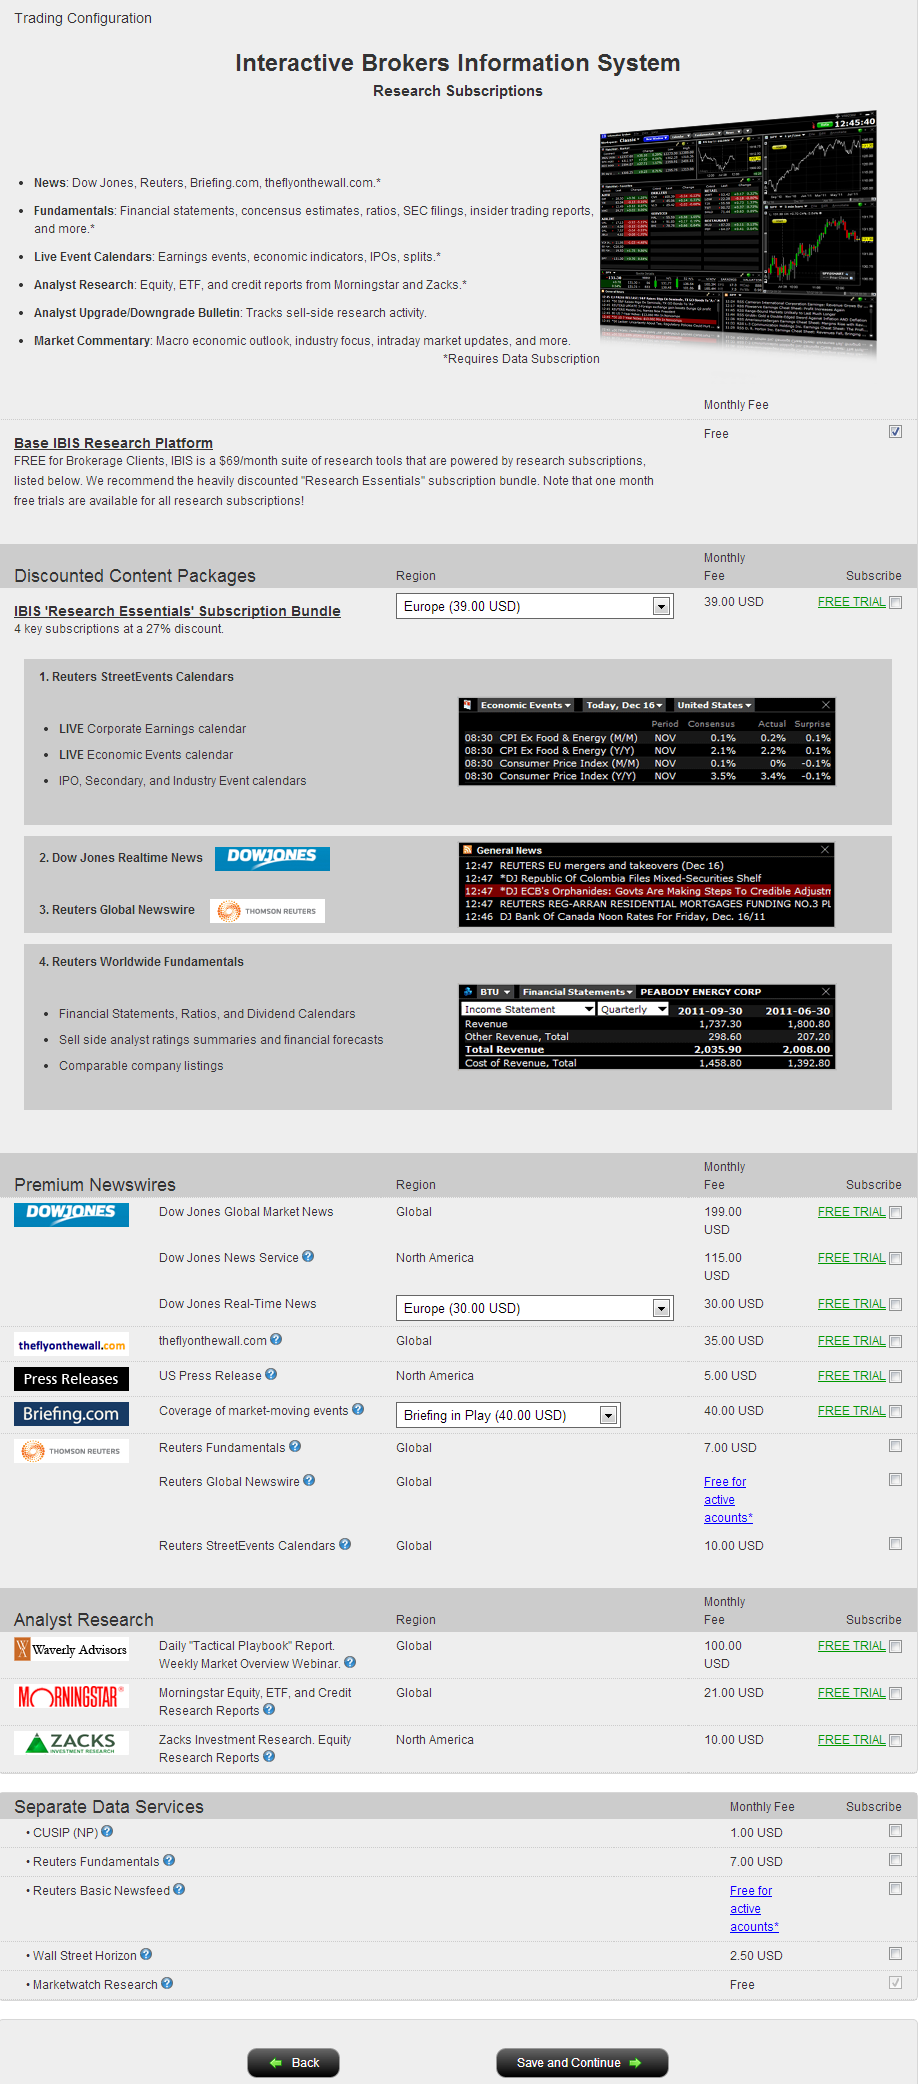The height and width of the screenshot is (2084, 920).
Task: Click the Briefing.com logo
Action: pos(71,1414)
